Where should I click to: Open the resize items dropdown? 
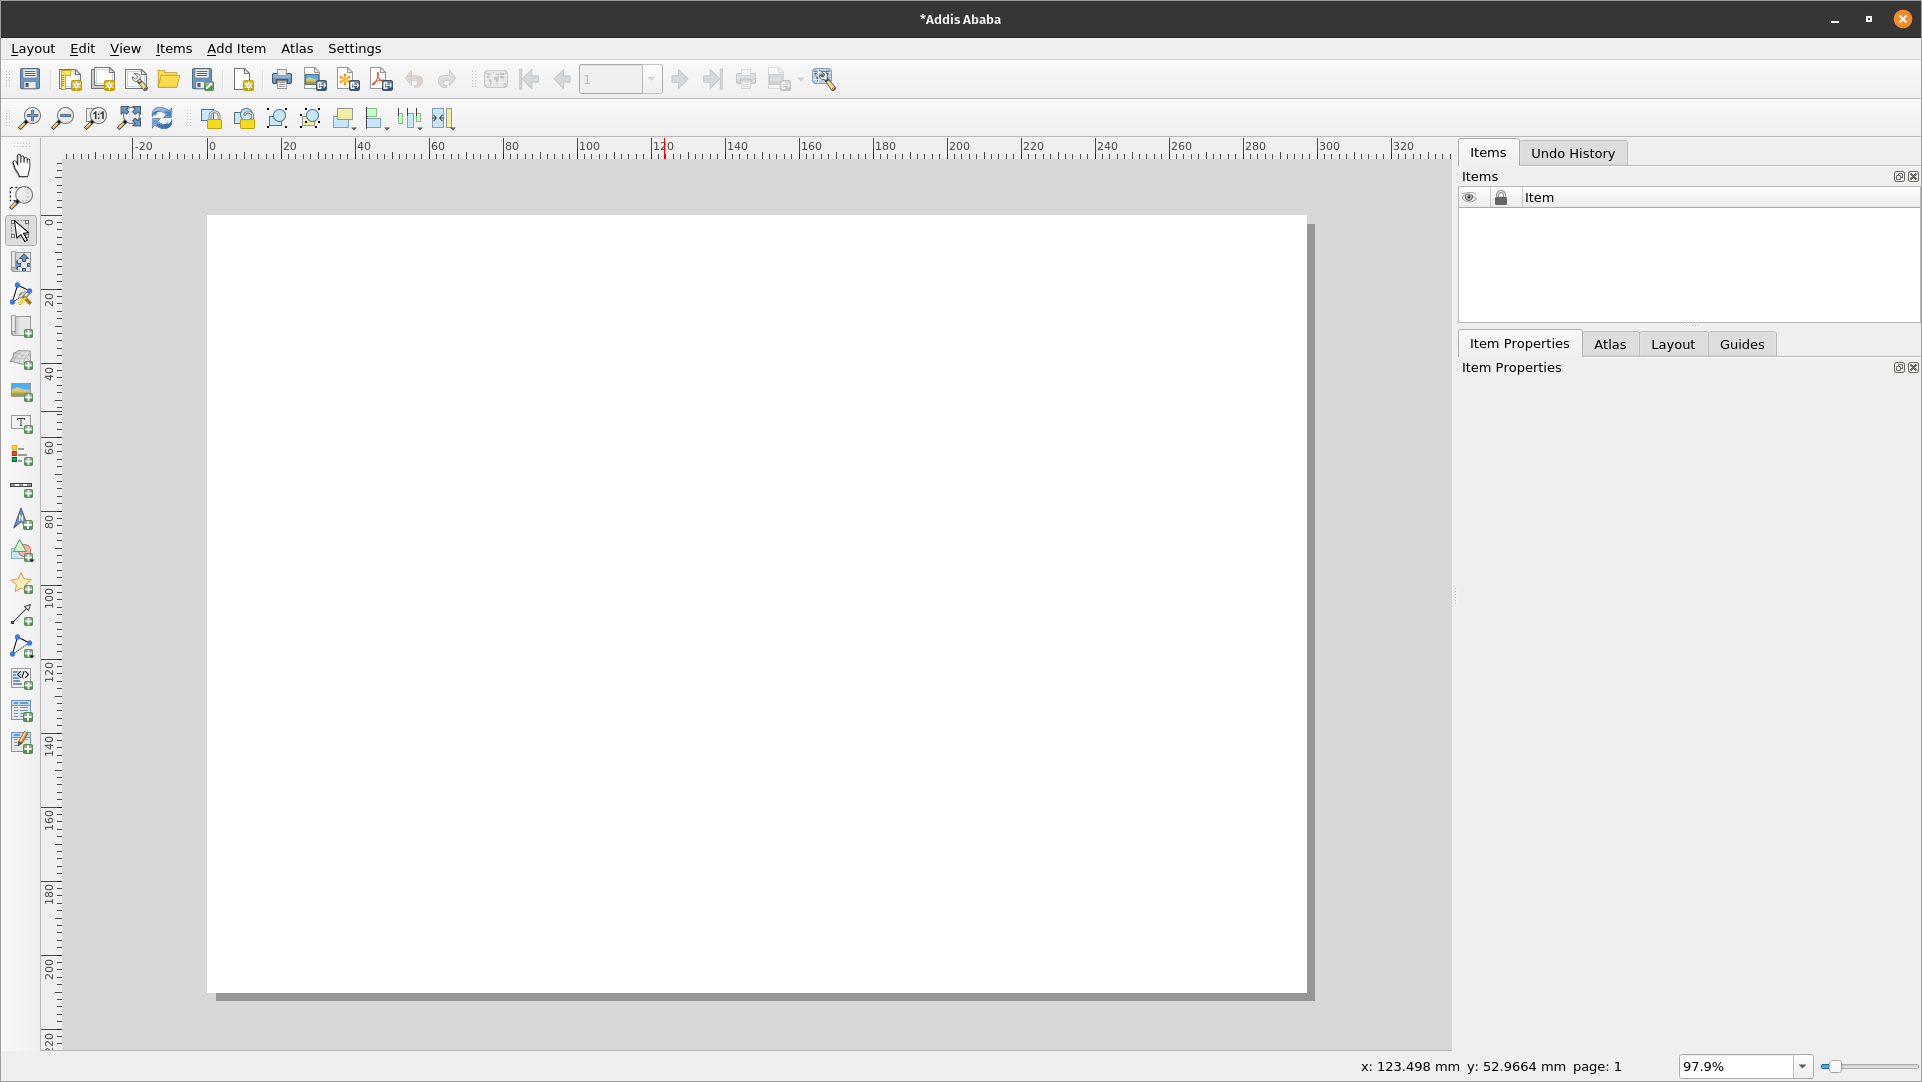point(444,118)
